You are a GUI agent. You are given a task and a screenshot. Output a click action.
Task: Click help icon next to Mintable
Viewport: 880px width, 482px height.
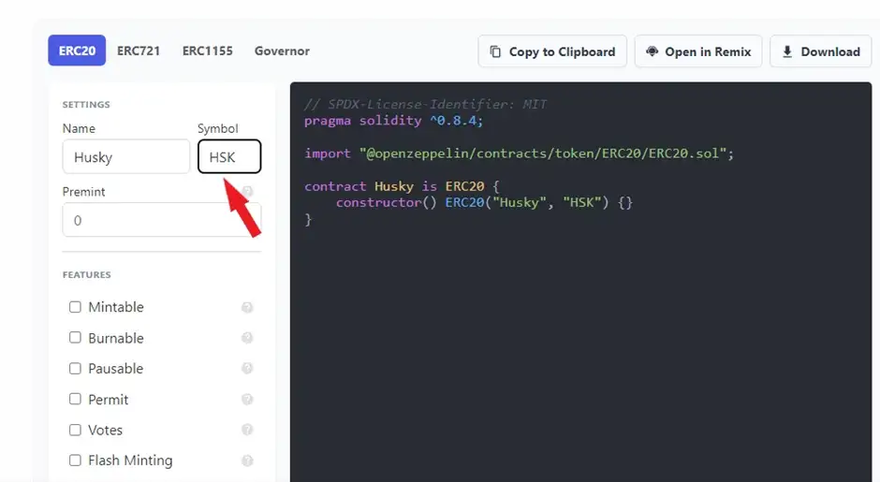(x=247, y=308)
